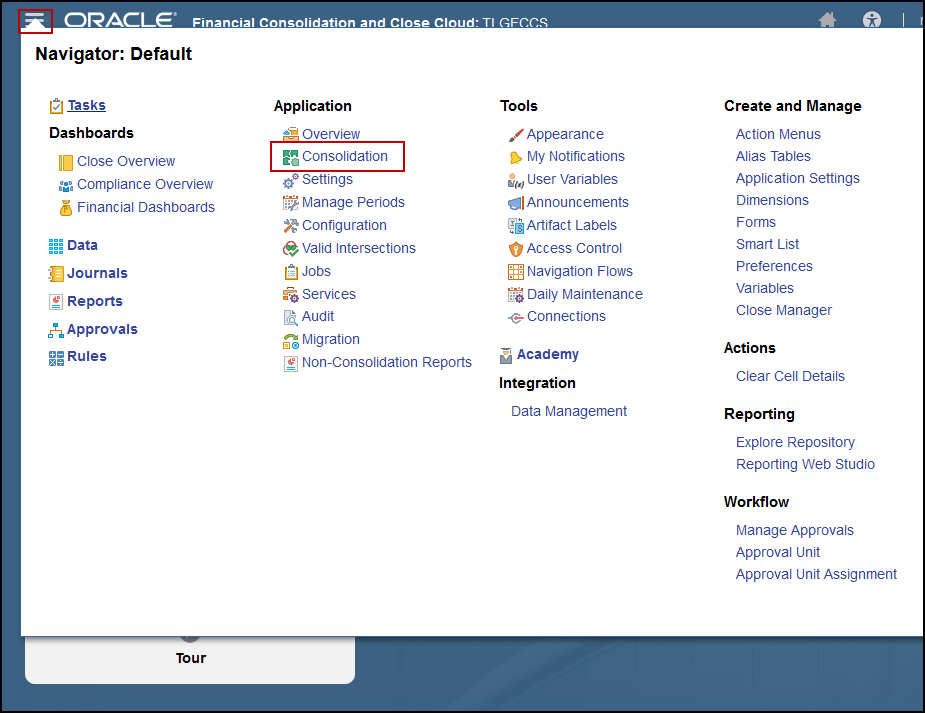Viewport: 925px width, 713px height.
Task: Open Close Manager link
Action: coord(783,310)
